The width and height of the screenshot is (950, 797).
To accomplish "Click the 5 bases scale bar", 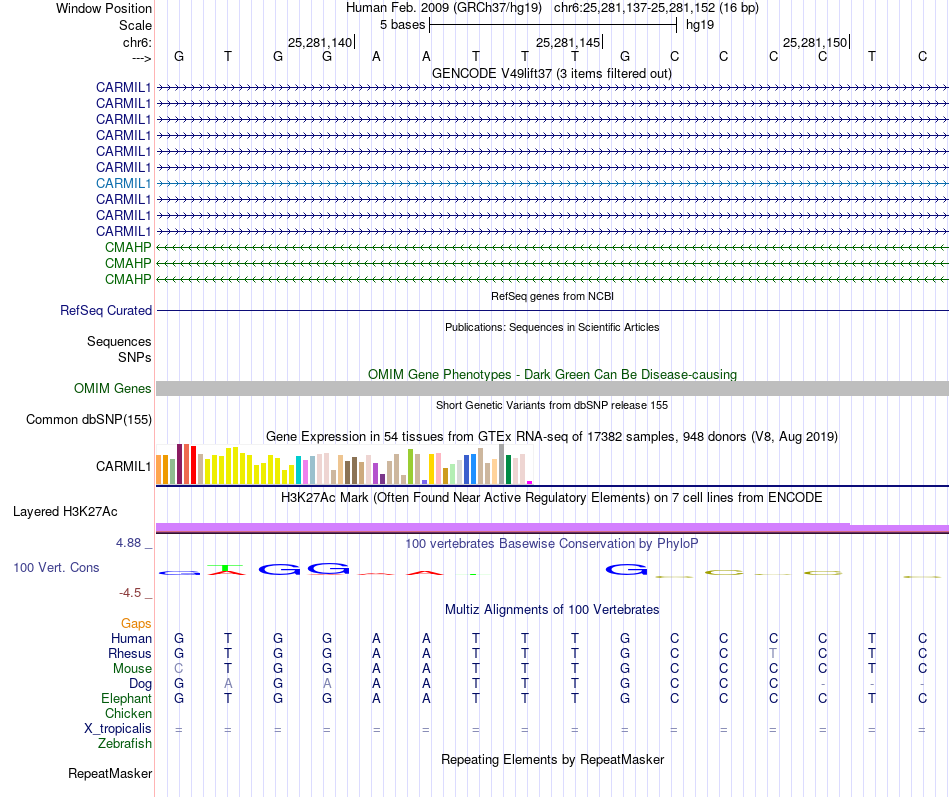I will 553,25.
